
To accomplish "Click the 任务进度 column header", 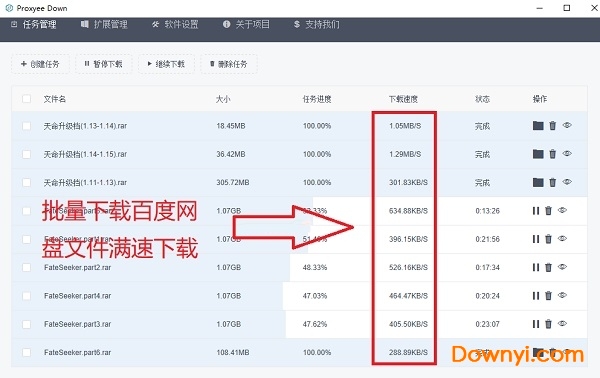I will [x=317, y=99].
